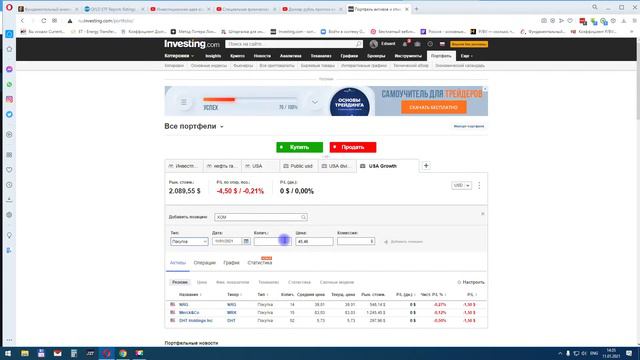Switch to the USA portfolio tab
Screen dimensions: 640x360
pyautogui.click(x=260, y=166)
